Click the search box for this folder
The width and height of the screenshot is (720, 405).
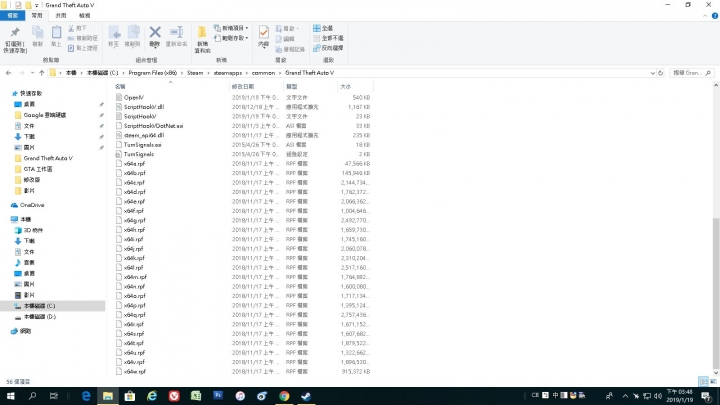(692, 73)
